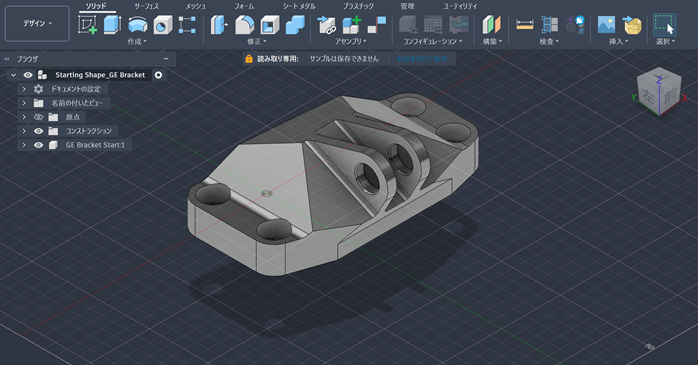Select the Create Sketch tool
698x365 pixels.
click(x=88, y=24)
